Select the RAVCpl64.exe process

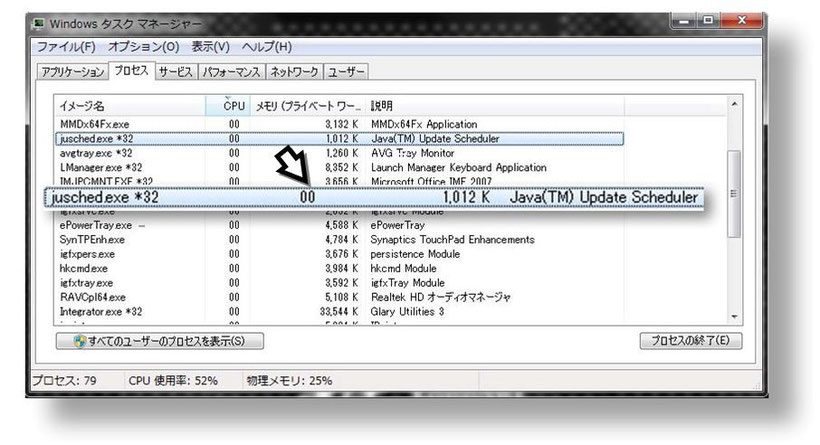pos(339,297)
